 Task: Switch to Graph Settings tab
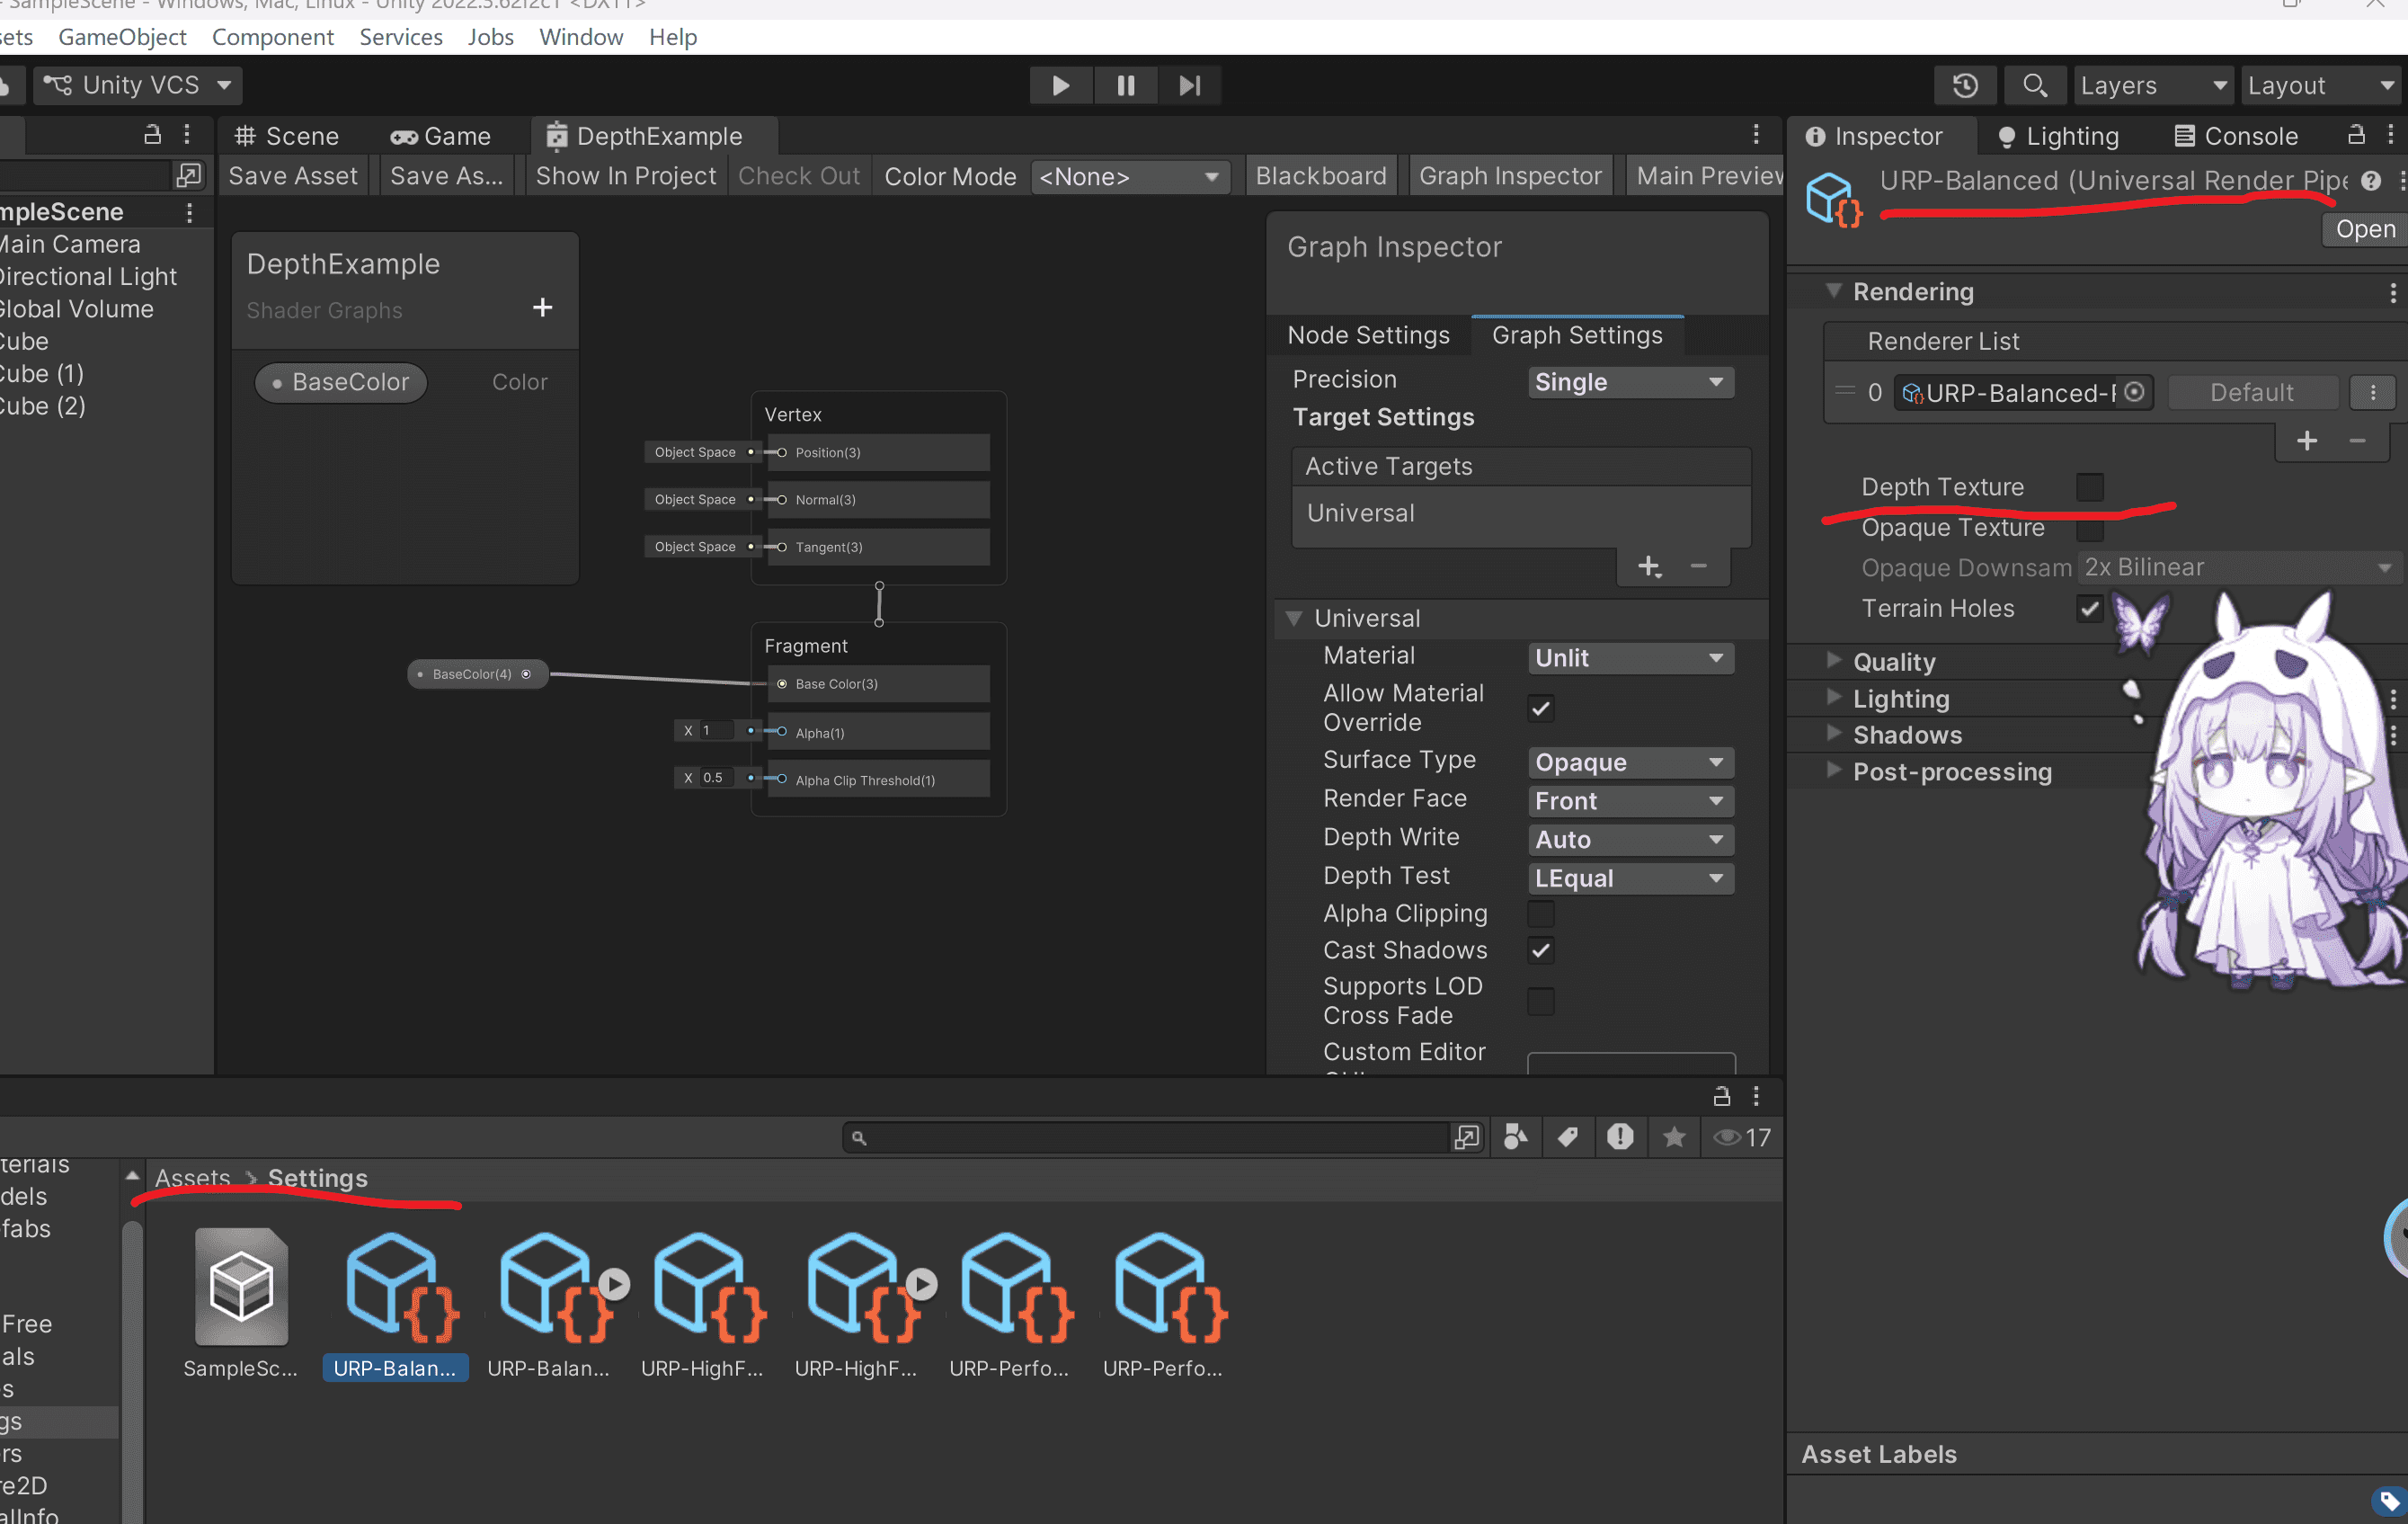(1577, 335)
